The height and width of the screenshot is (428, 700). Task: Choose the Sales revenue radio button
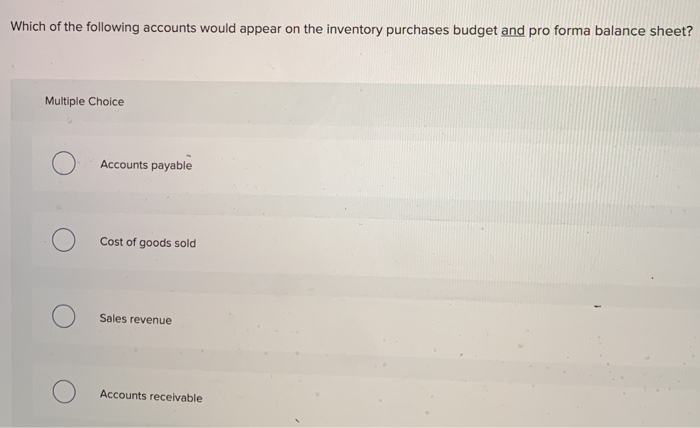pyautogui.click(x=63, y=316)
